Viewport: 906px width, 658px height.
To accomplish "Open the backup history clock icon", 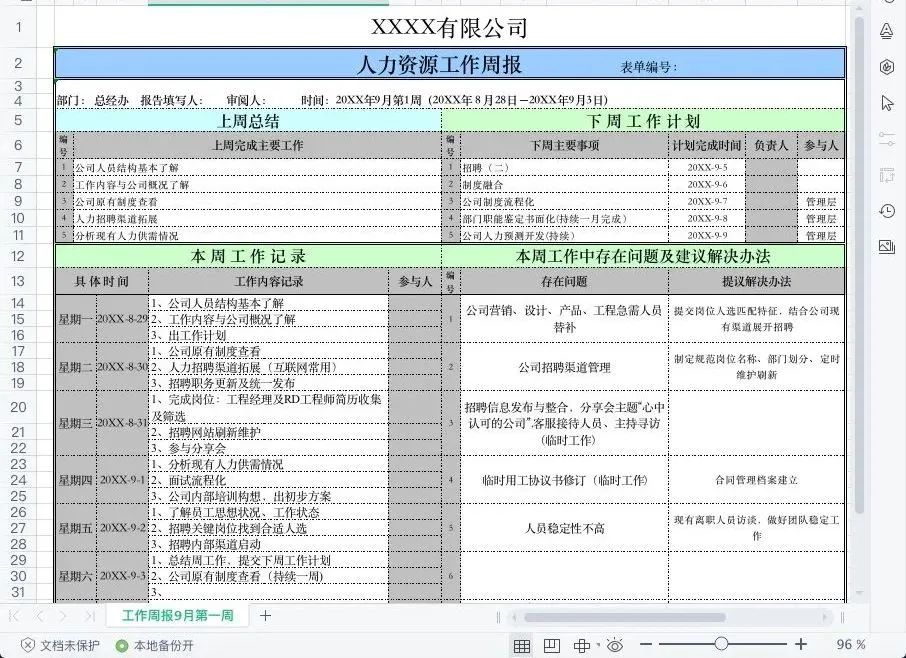I will [x=886, y=211].
